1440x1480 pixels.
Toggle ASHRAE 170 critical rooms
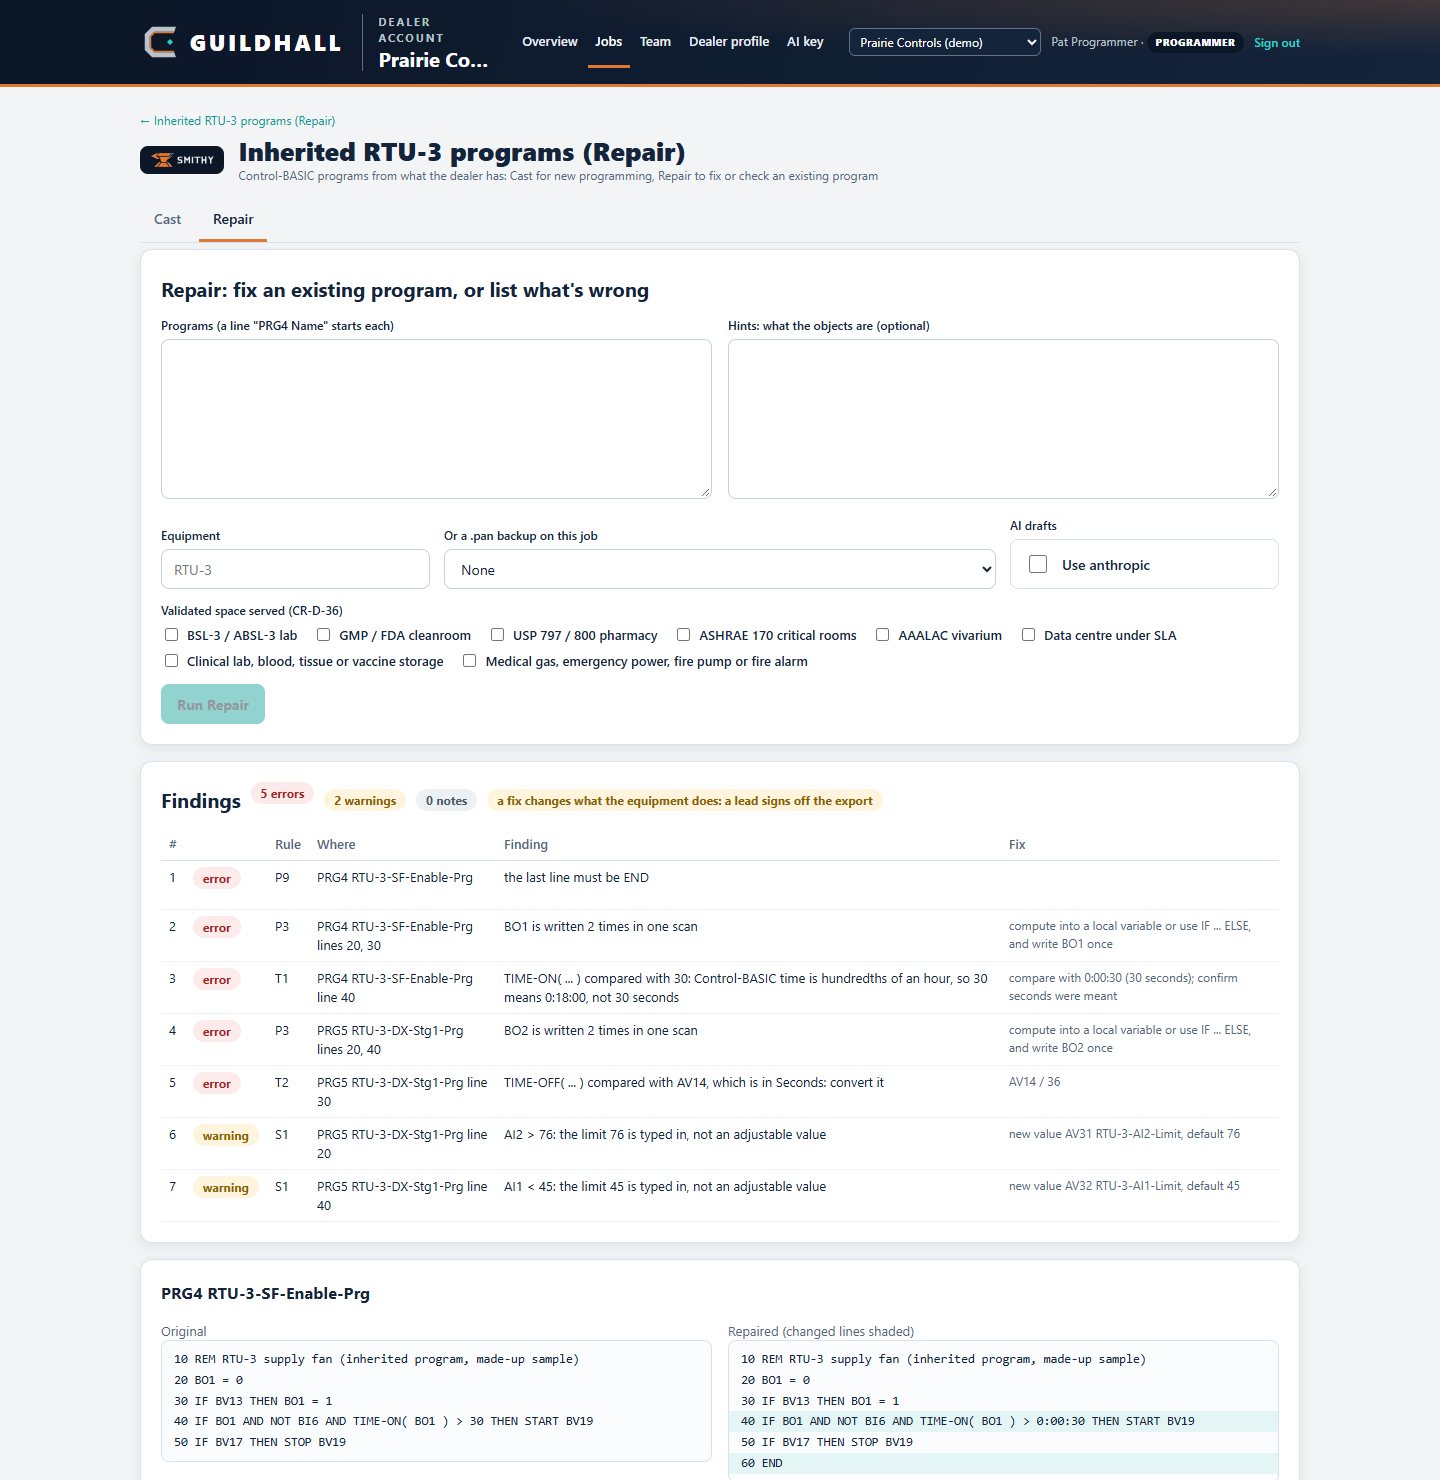(x=684, y=635)
